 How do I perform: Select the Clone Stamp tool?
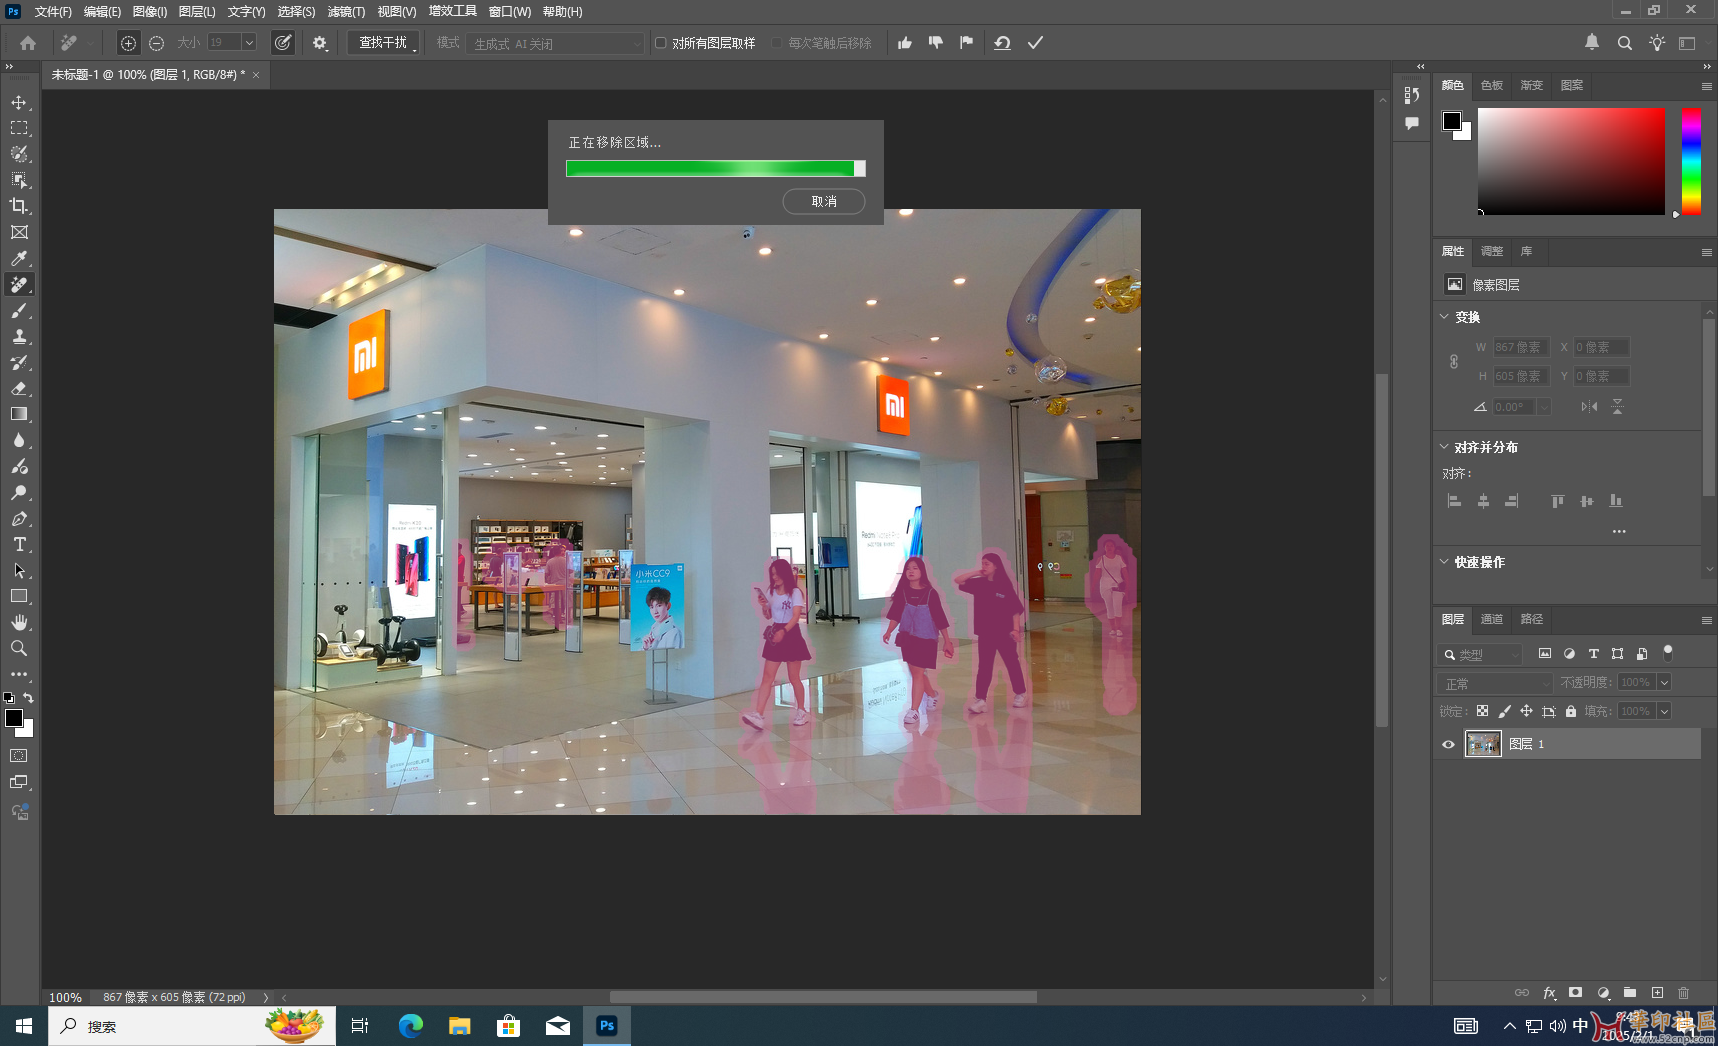(x=19, y=336)
